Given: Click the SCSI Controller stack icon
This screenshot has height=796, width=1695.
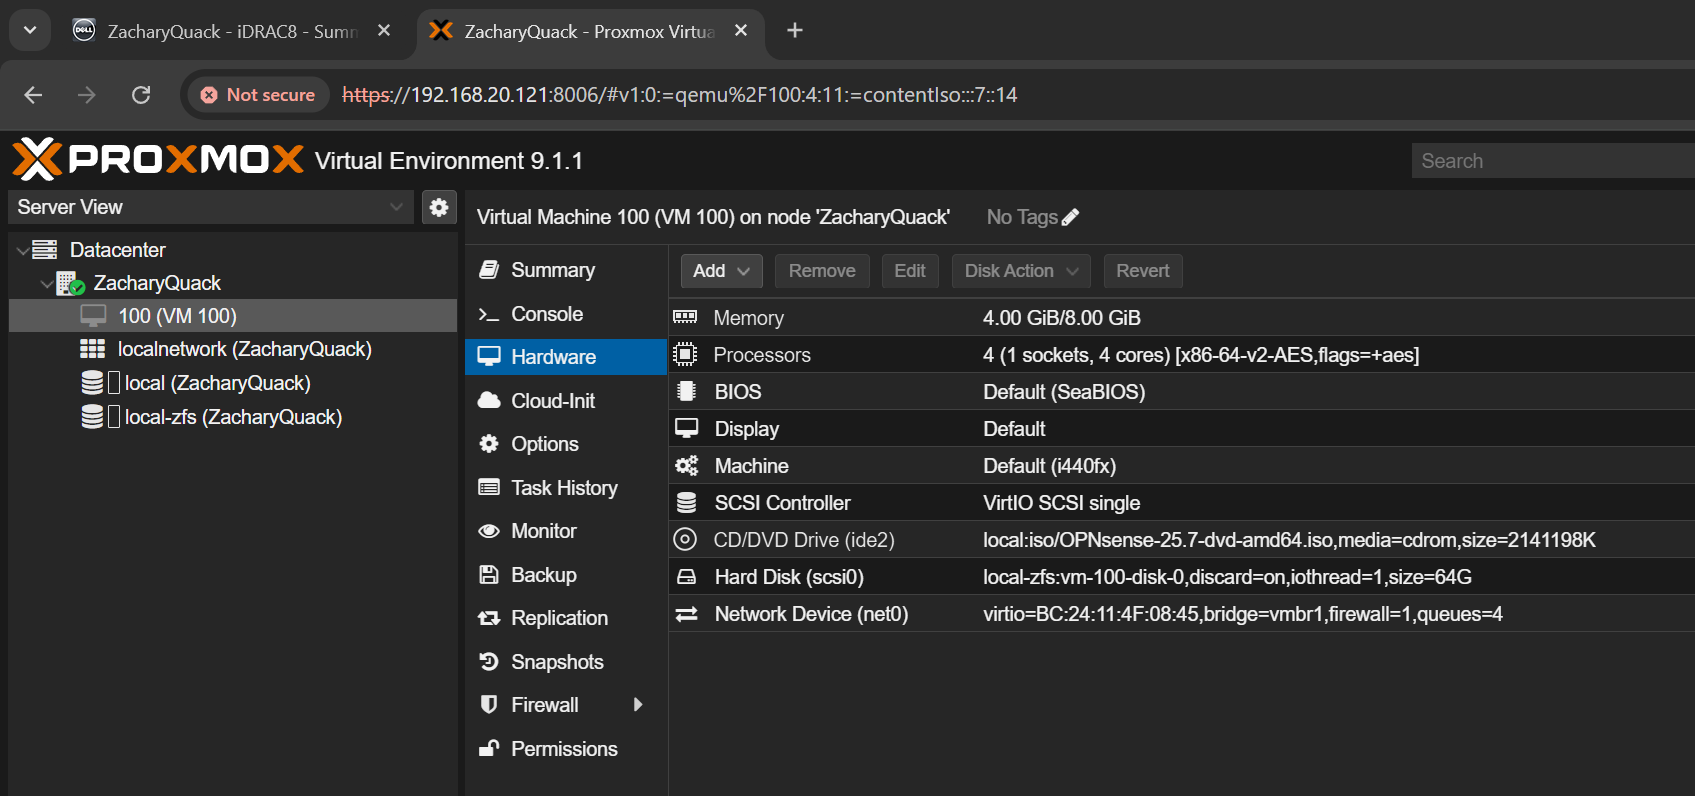Looking at the screenshot, I should pos(686,503).
